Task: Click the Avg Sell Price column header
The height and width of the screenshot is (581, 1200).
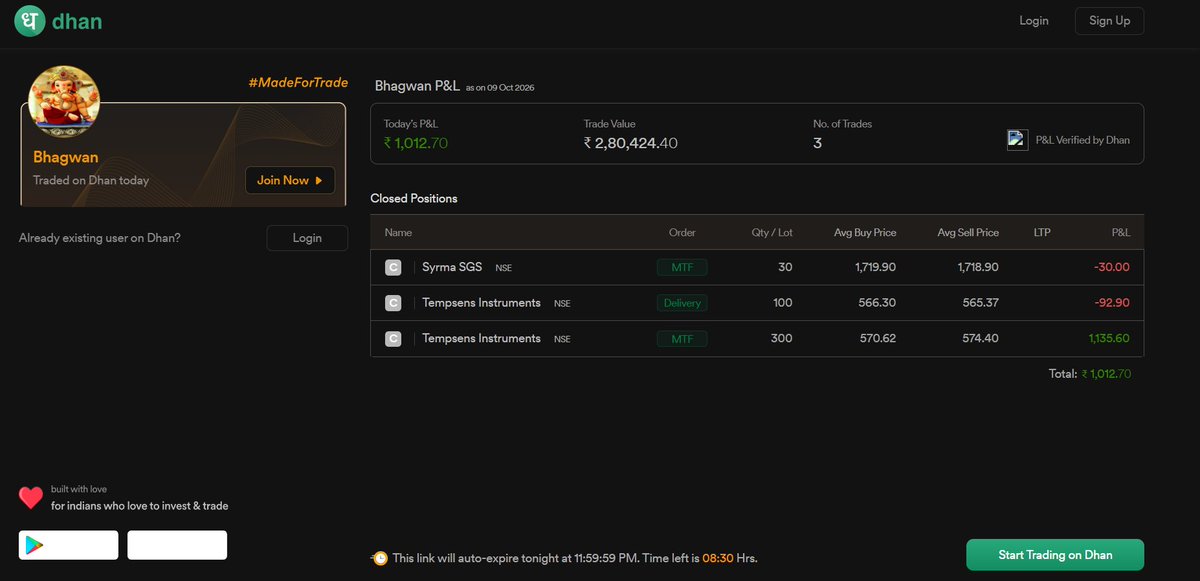Action: tap(968, 232)
